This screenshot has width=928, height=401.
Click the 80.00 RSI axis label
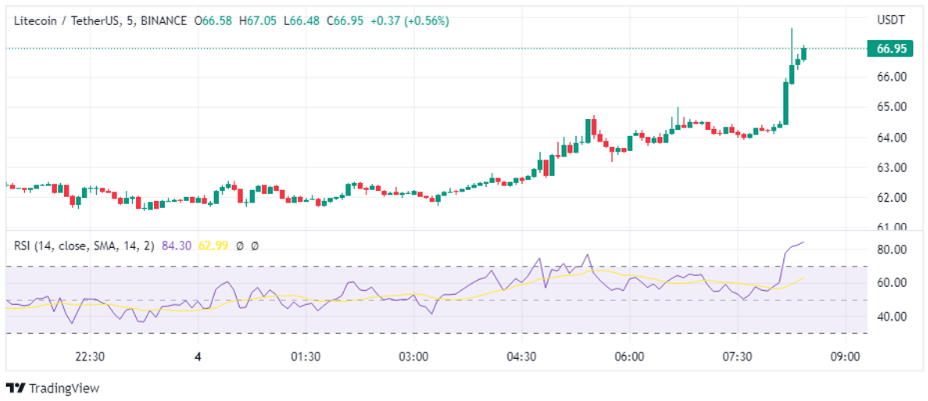tap(891, 250)
